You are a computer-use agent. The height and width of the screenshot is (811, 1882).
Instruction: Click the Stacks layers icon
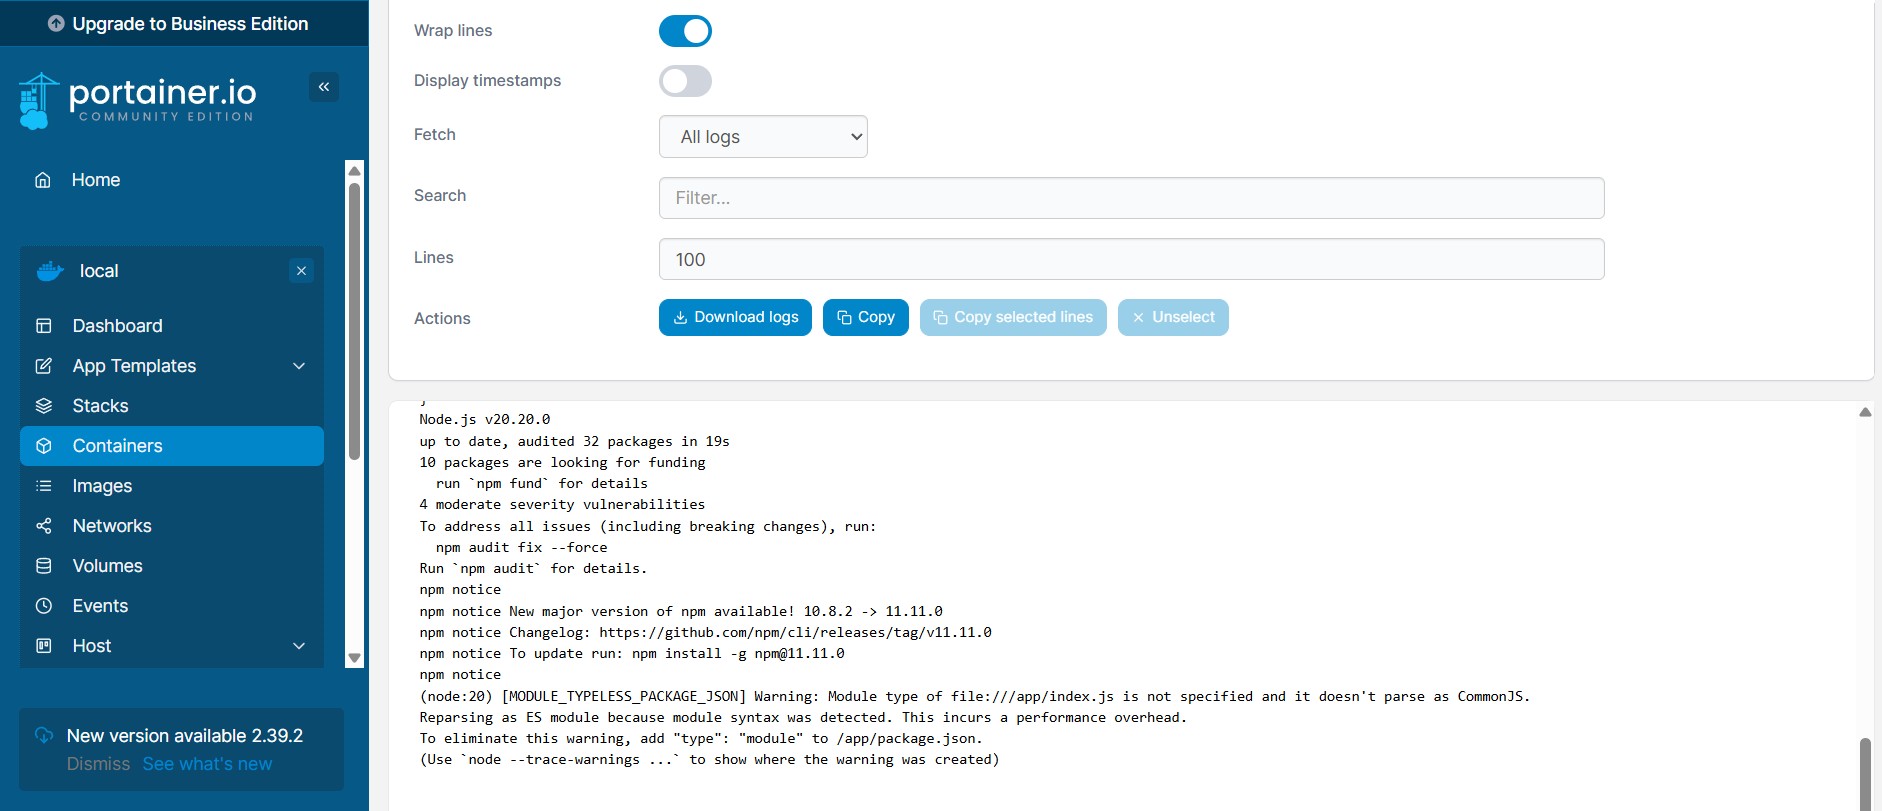(x=44, y=406)
